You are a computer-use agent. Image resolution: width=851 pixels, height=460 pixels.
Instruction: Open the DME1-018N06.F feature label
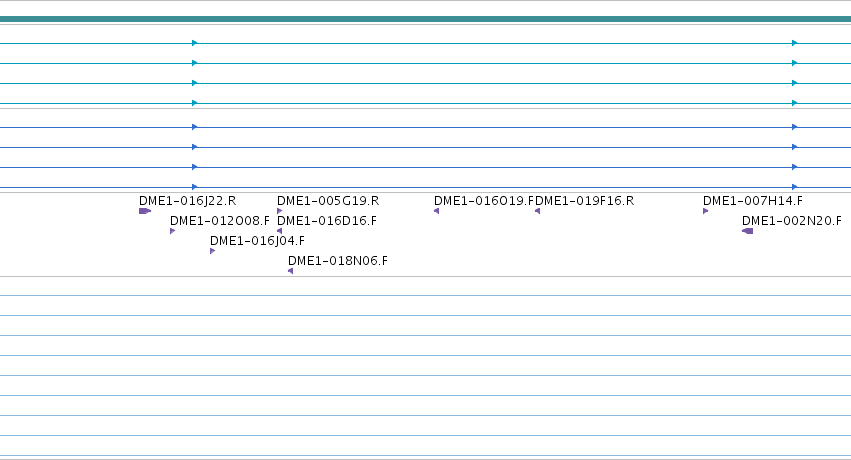[338, 261]
